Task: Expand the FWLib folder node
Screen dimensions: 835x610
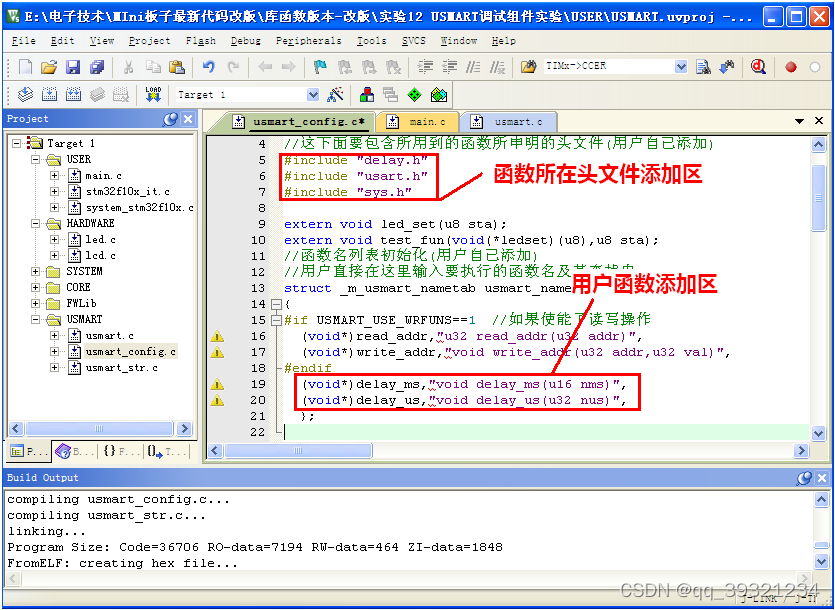Action: pyautogui.click(x=35, y=304)
